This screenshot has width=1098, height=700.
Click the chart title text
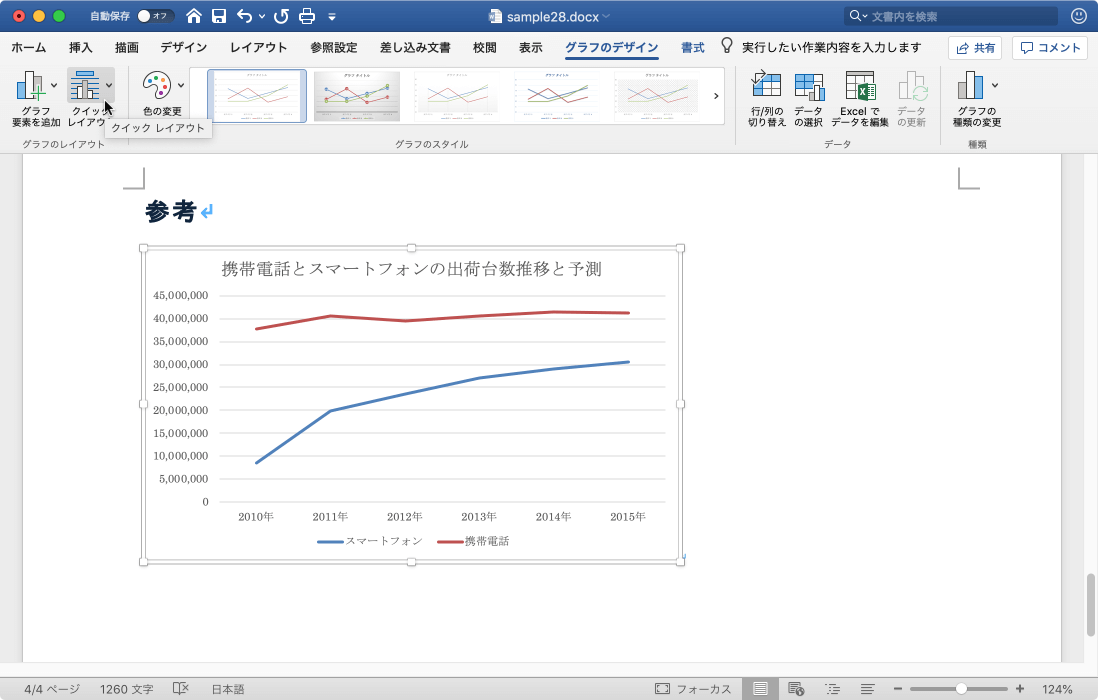click(x=412, y=269)
